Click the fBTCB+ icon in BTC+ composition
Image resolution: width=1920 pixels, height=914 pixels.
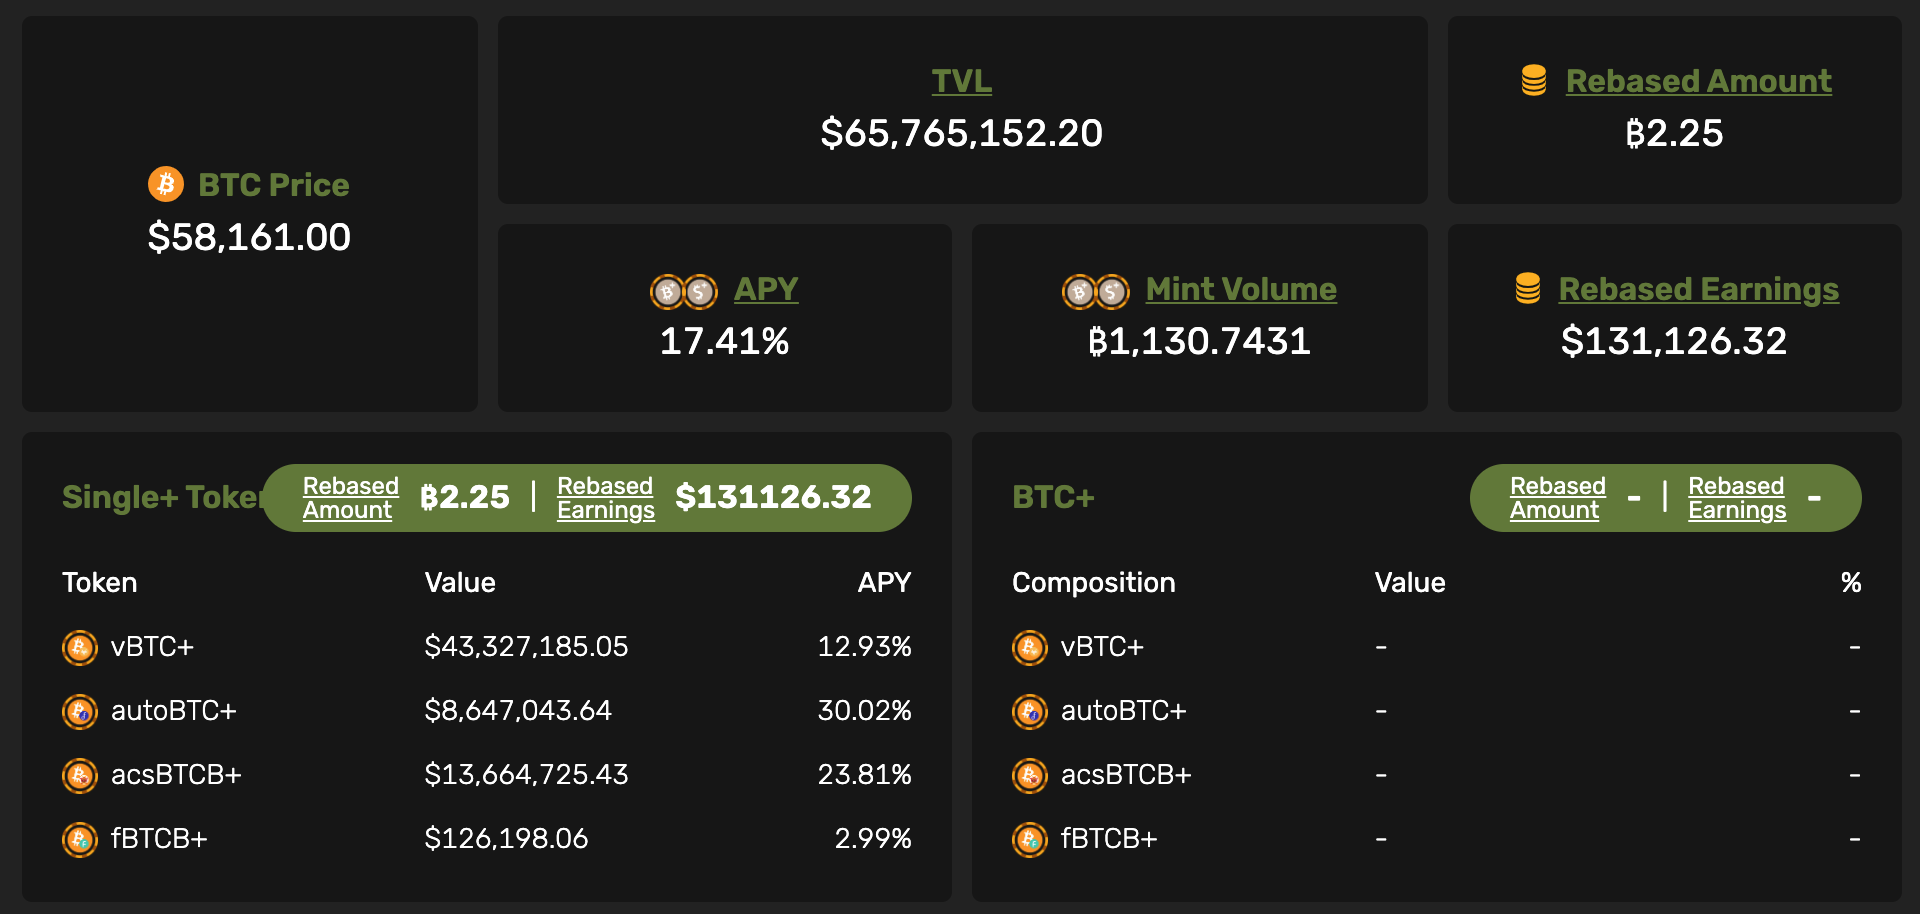1030,840
